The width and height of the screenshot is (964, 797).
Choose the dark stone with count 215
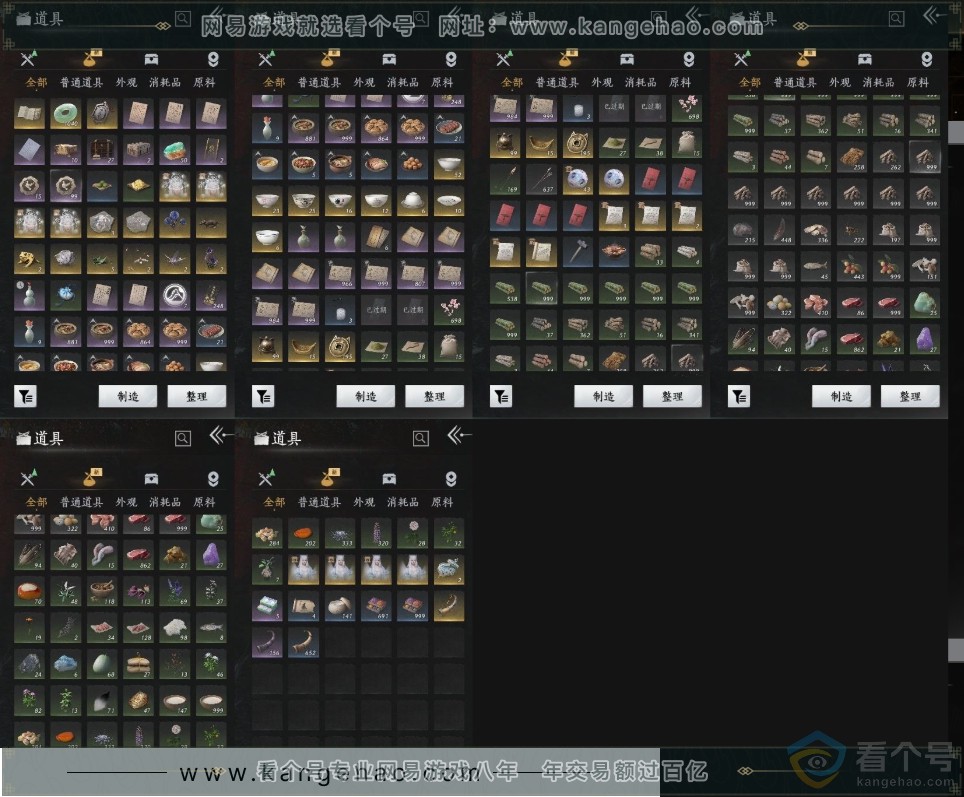point(743,230)
